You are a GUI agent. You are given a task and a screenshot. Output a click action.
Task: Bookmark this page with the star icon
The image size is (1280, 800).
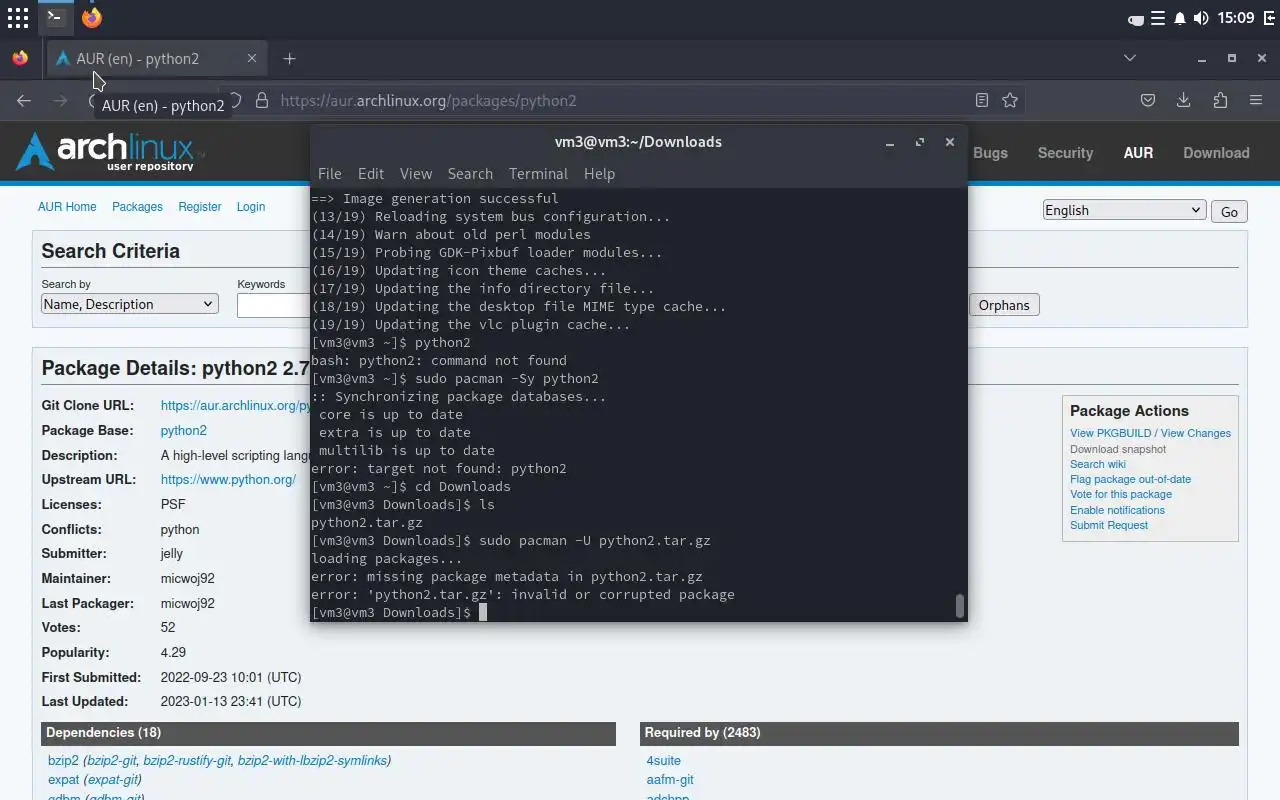click(1010, 100)
